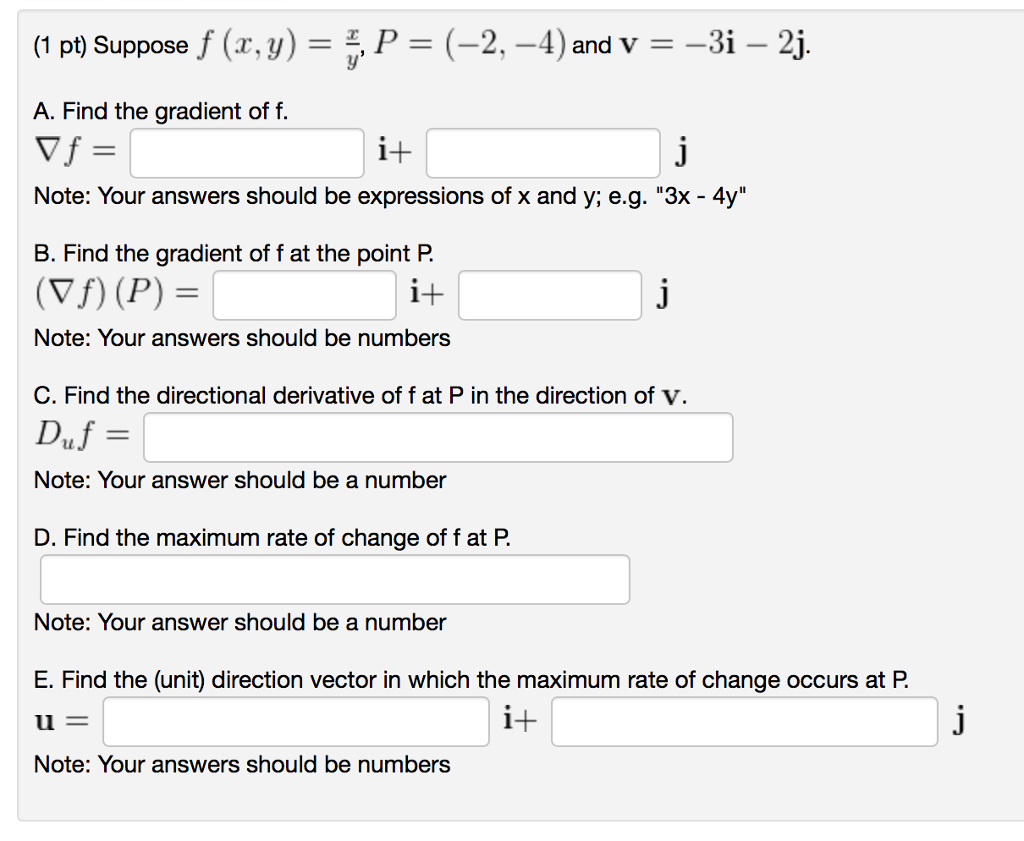Click the j-component input for the gradient ∇f
The image size is (1024, 841).
(x=543, y=152)
